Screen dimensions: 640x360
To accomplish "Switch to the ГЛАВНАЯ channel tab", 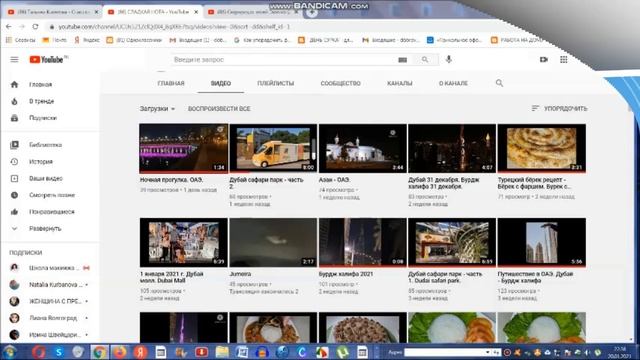I will coord(171,83).
